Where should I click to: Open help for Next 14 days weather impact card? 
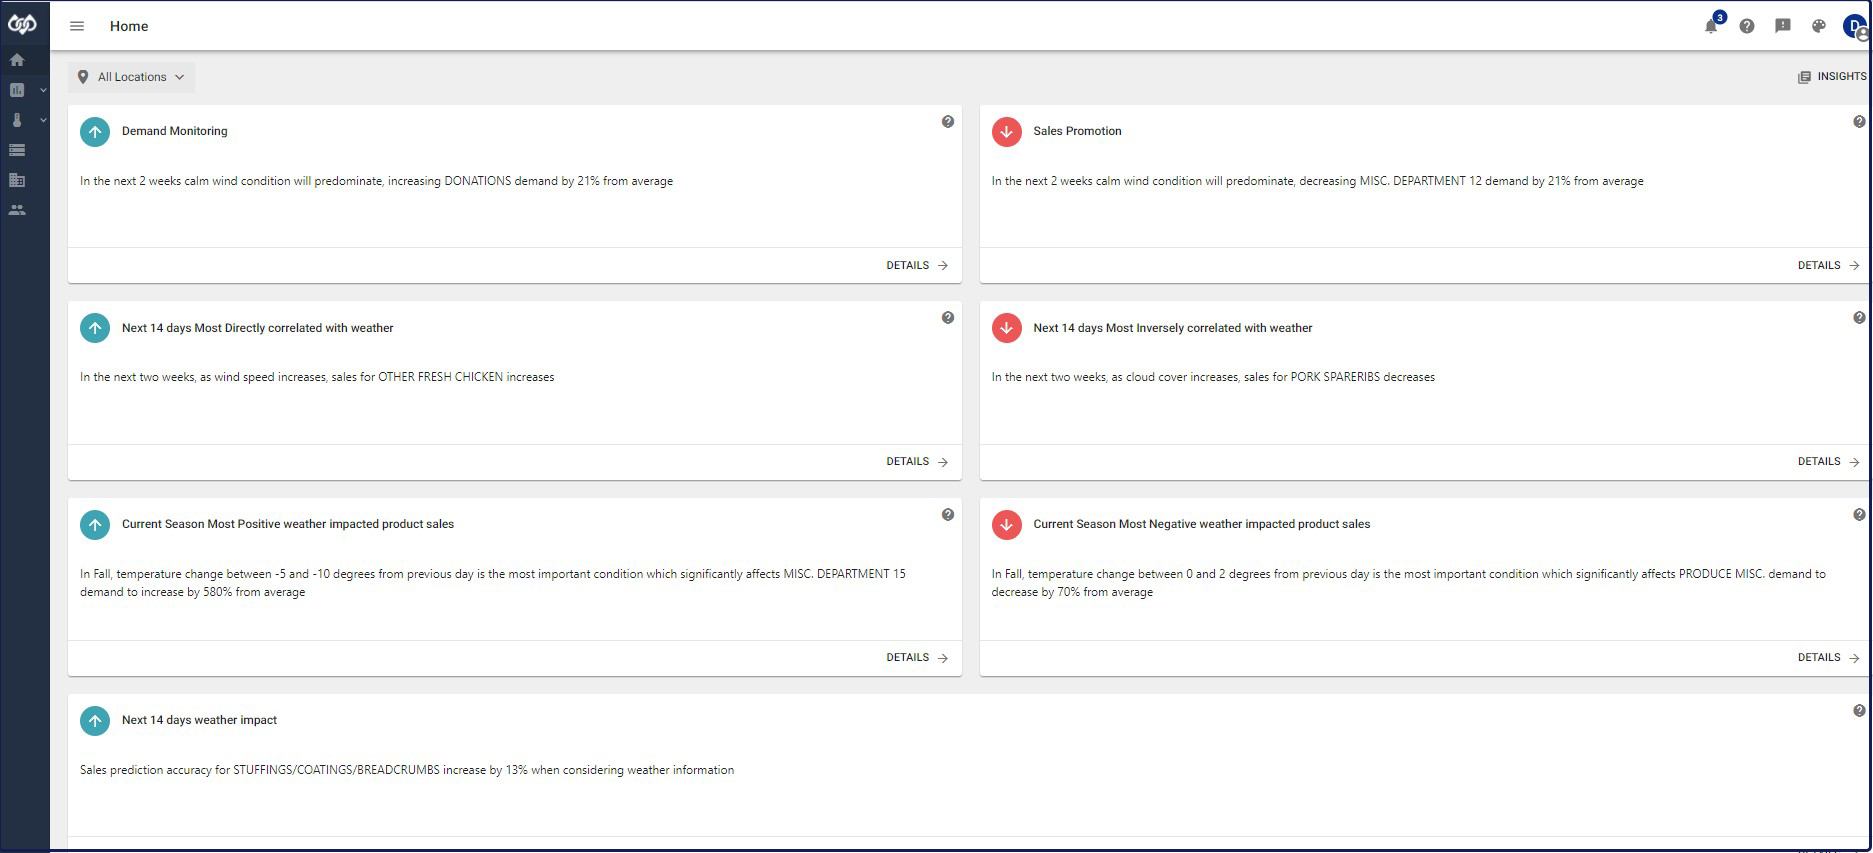1859,711
